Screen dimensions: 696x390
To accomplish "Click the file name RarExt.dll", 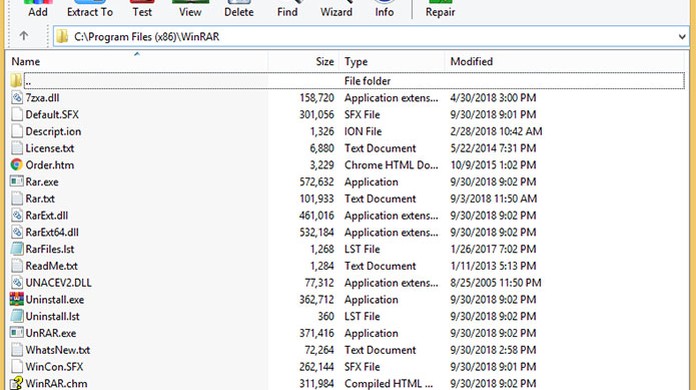I will tap(47, 216).
